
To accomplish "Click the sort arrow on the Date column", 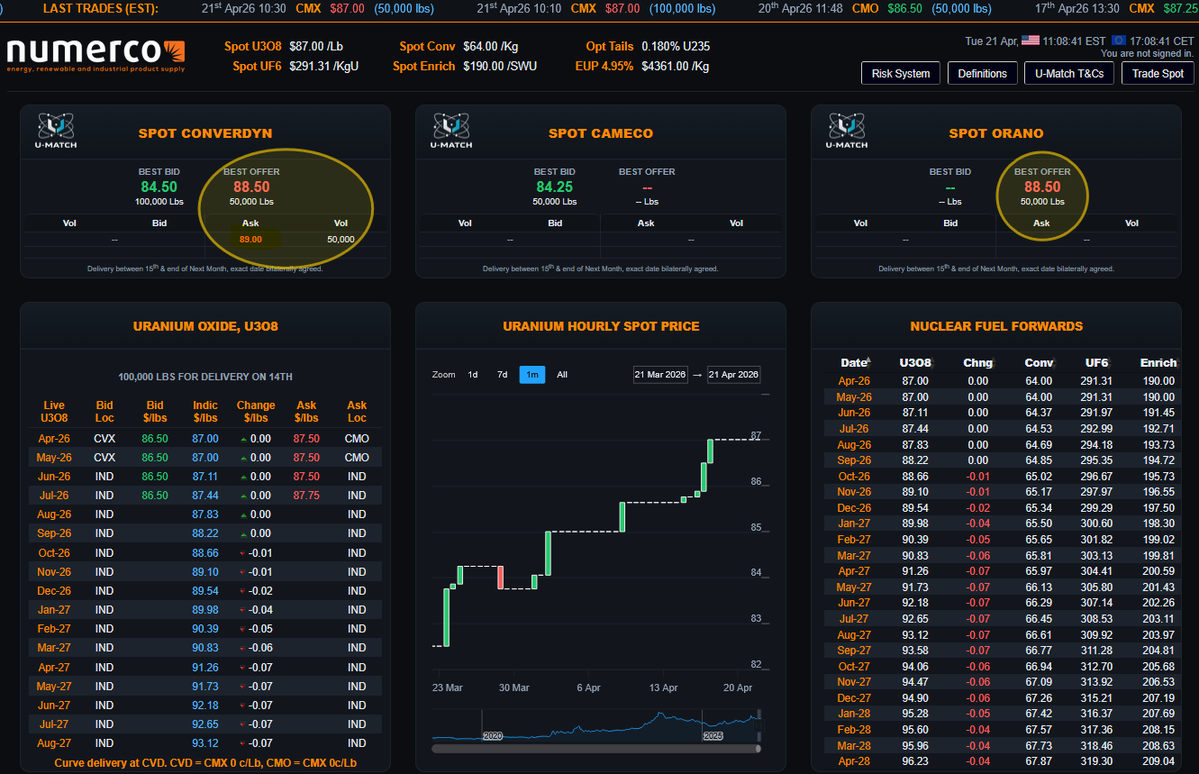I will pos(871,361).
